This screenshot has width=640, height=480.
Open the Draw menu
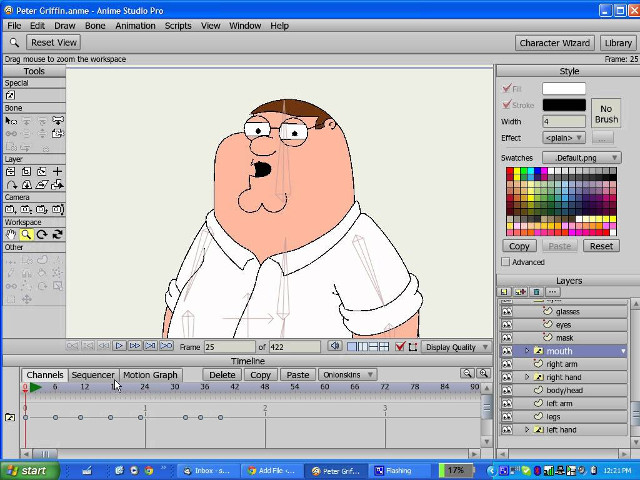pos(65,26)
